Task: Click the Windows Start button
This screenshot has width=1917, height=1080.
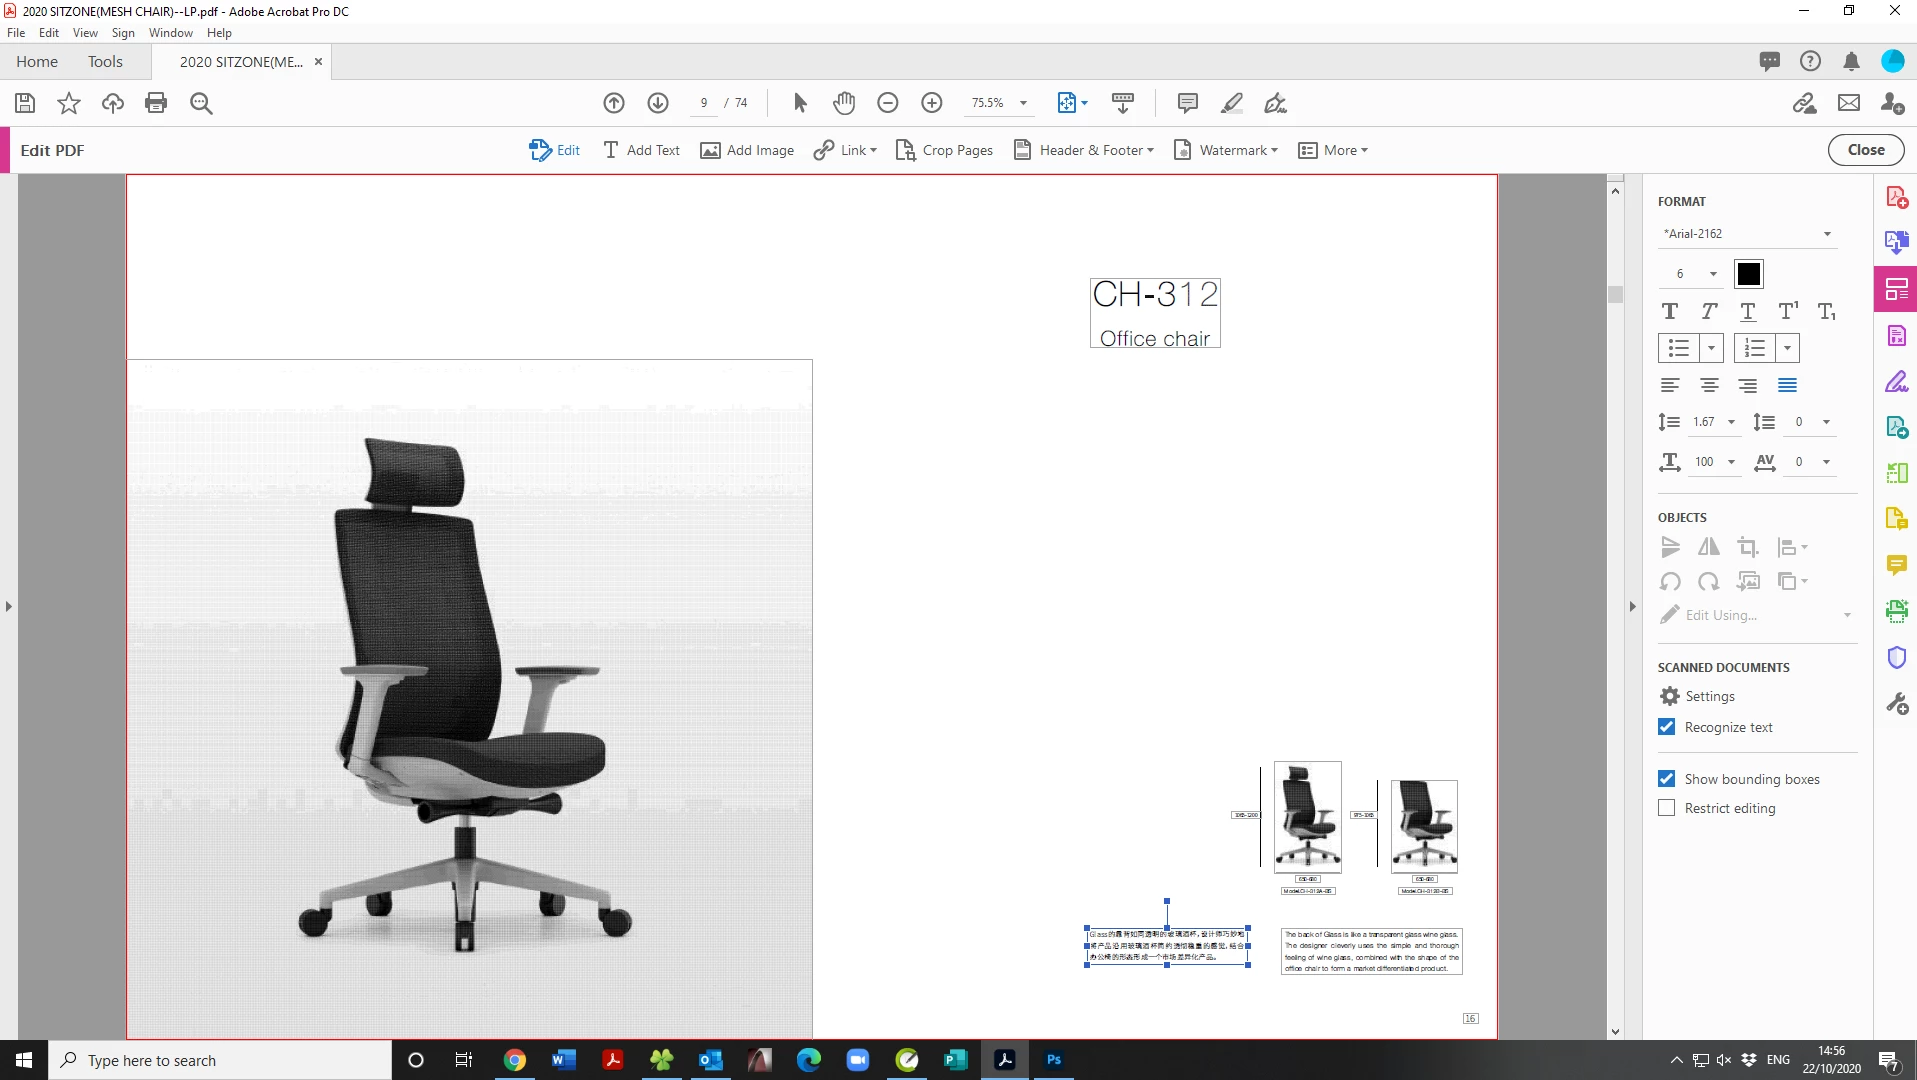Action: pyautogui.click(x=24, y=1060)
